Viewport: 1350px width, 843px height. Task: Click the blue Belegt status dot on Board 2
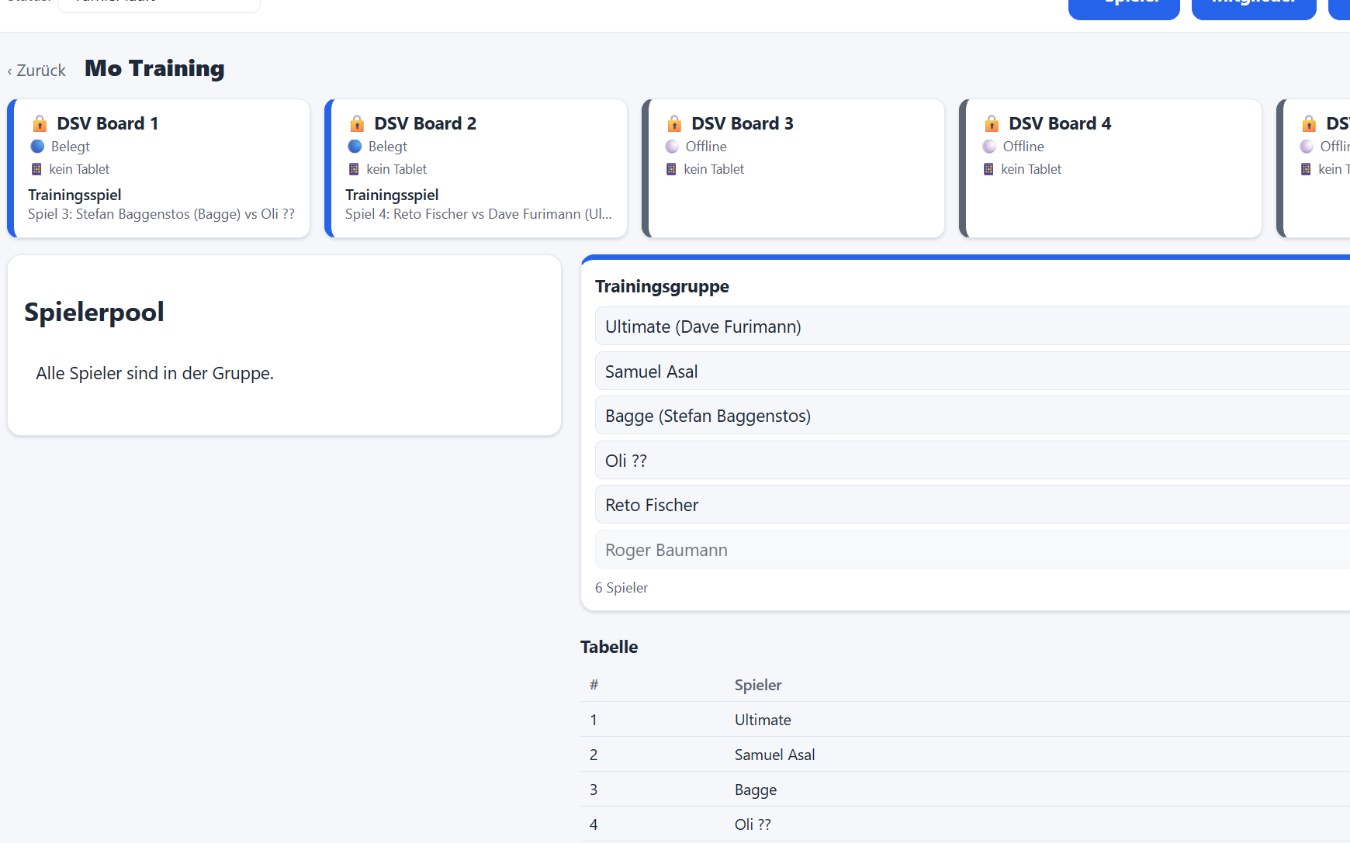pyautogui.click(x=354, y=146)
